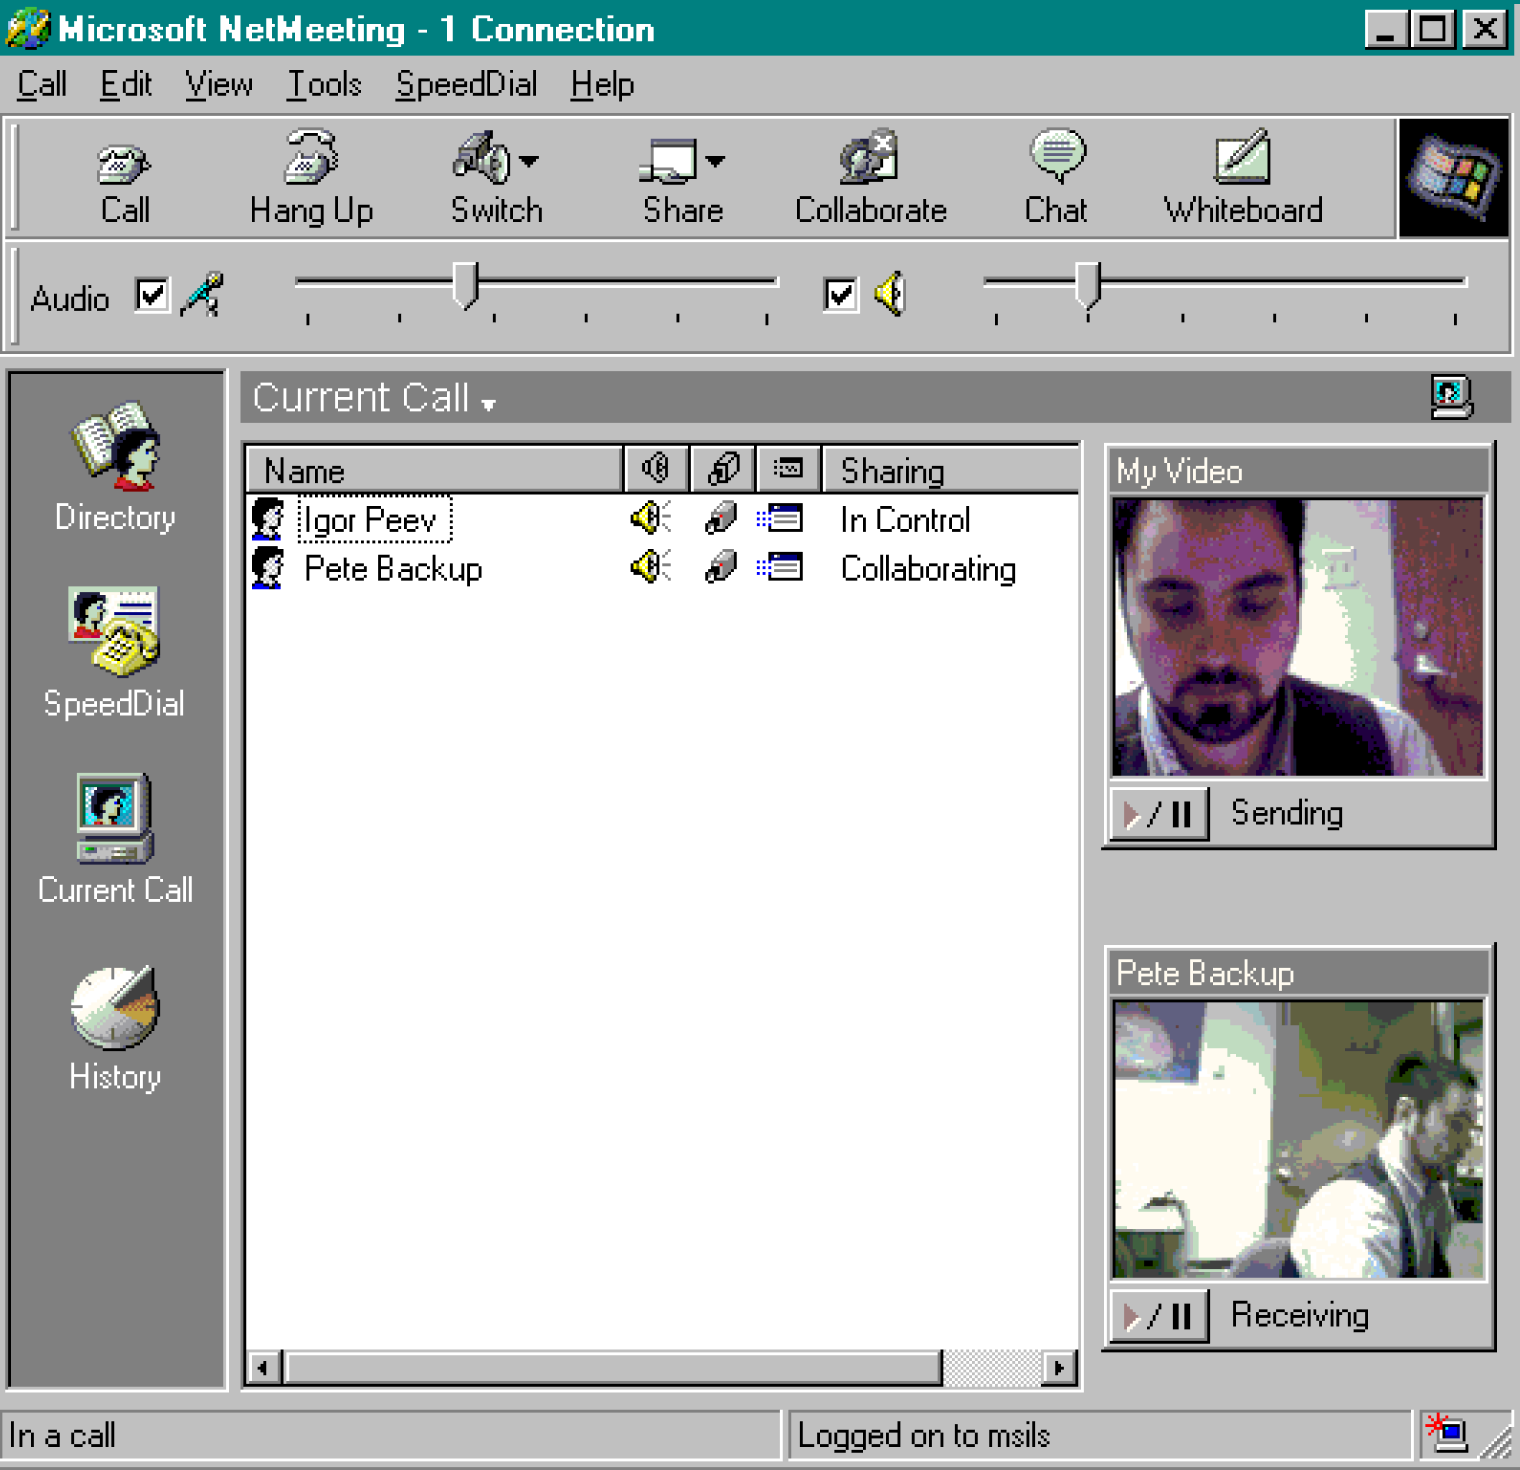1520x1470 pixels.
Task: Minimize the NetMeeting window
Action: [1385, 29]
